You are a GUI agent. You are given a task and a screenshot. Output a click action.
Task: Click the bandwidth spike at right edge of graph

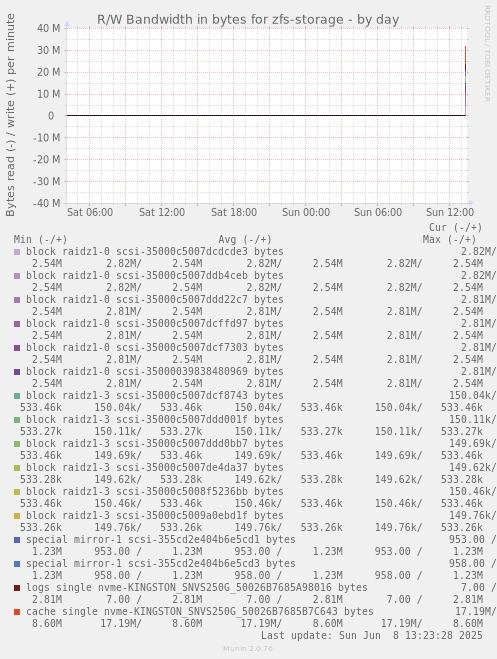point(465,81)
